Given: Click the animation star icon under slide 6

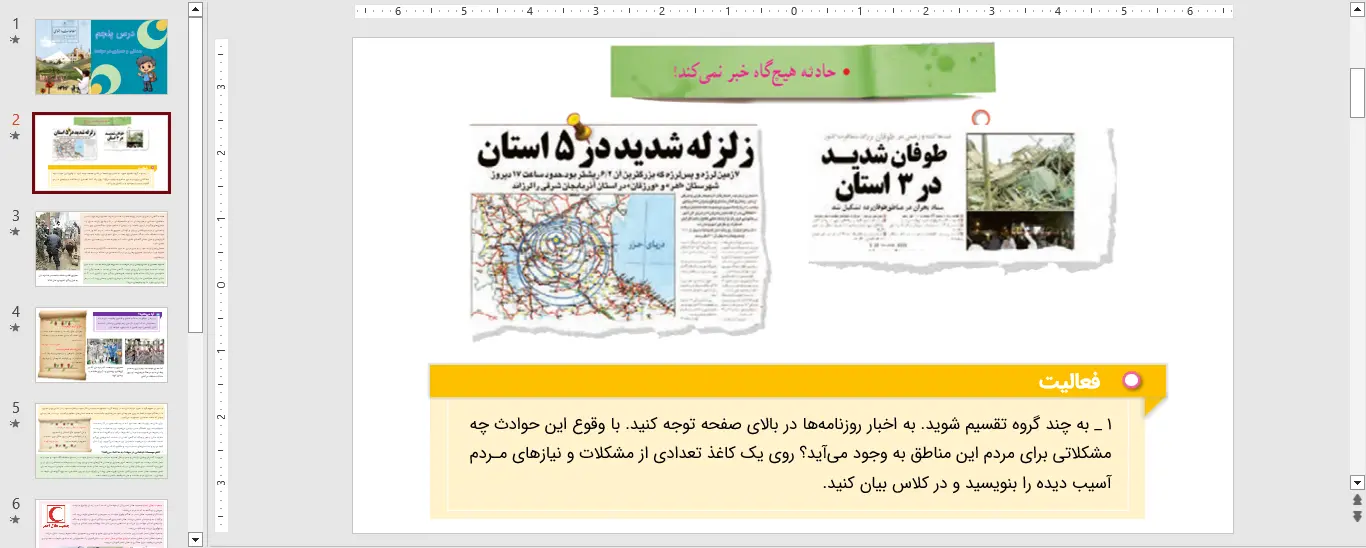Looking at the screenshot, I should (x=15, y=520).
